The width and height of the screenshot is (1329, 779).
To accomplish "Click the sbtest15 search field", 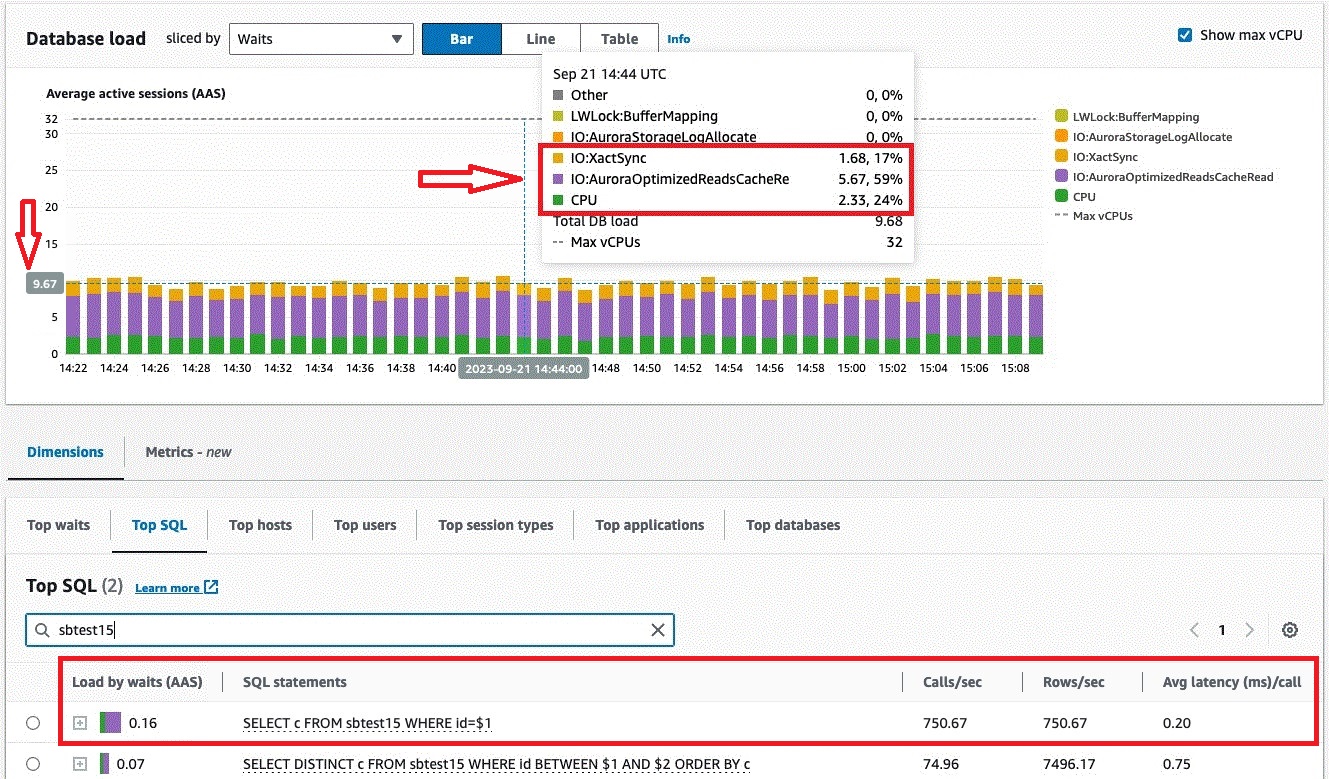I will pyautogui.click(x=350, y=630).
